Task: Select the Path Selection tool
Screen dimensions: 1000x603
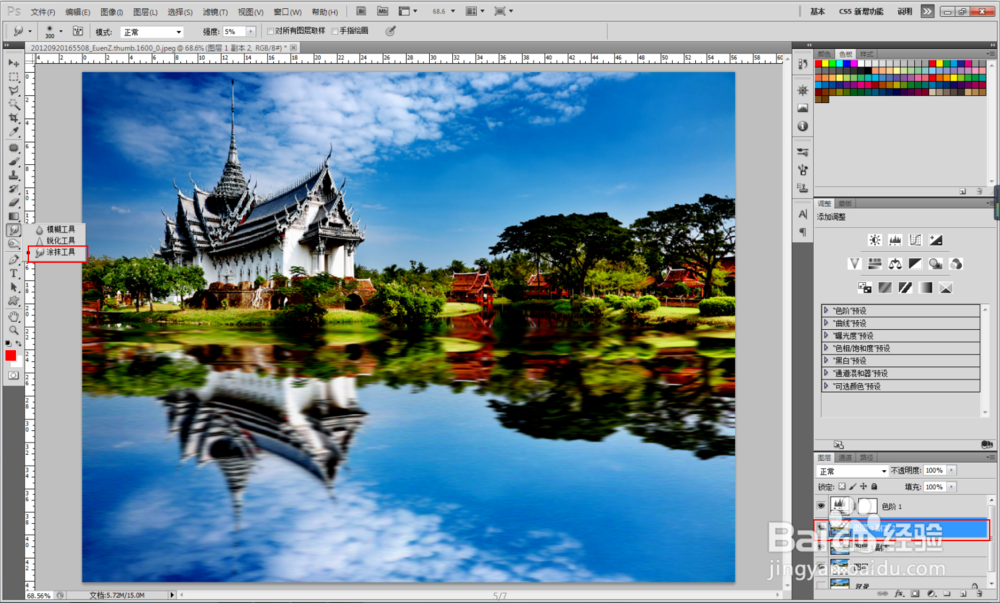Action: click(x=13, y=287)
